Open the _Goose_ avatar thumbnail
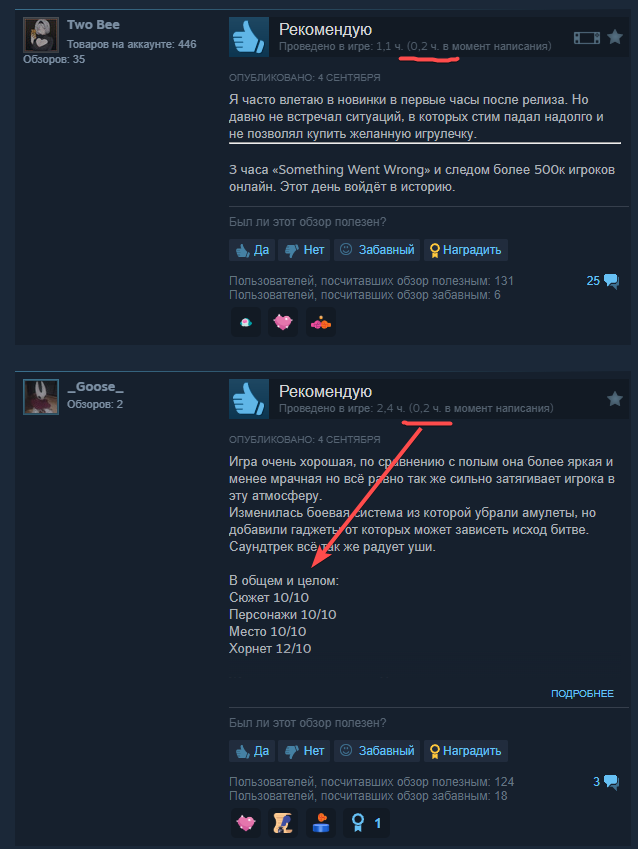 point(41,397)
